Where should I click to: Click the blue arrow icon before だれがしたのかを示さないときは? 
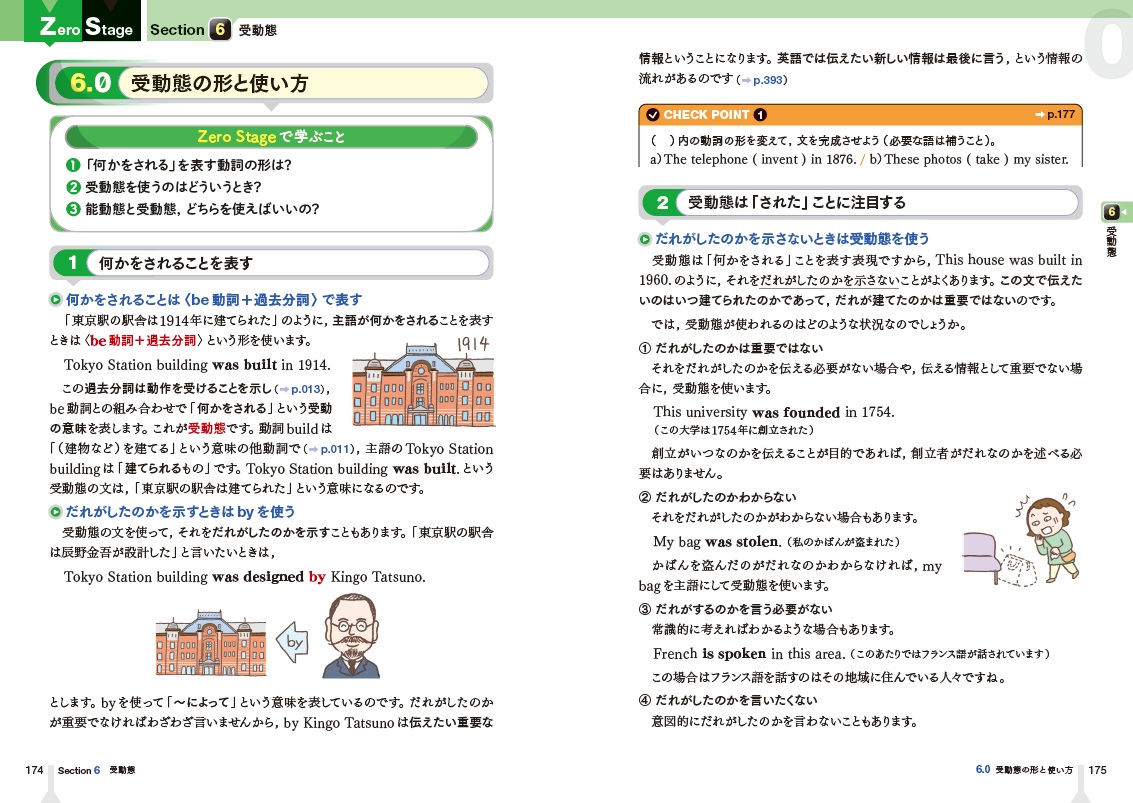pos(645,240)
